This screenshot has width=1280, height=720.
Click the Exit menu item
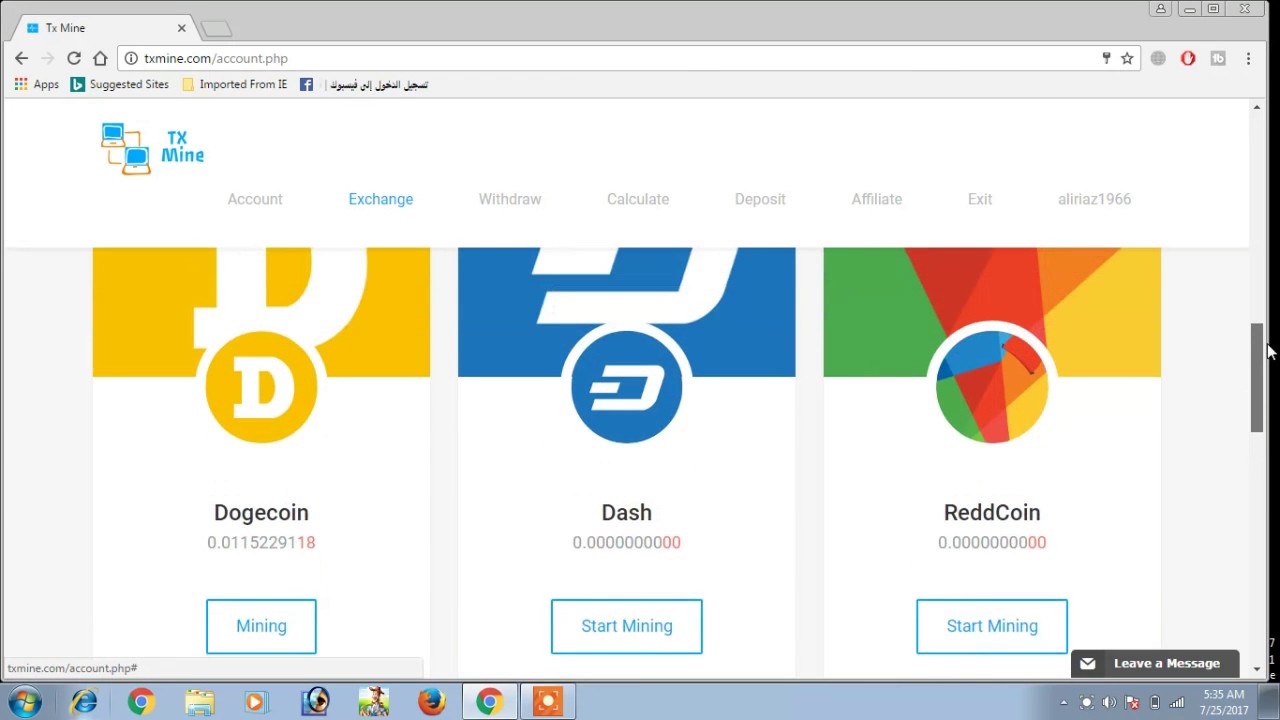coord(980,199)
